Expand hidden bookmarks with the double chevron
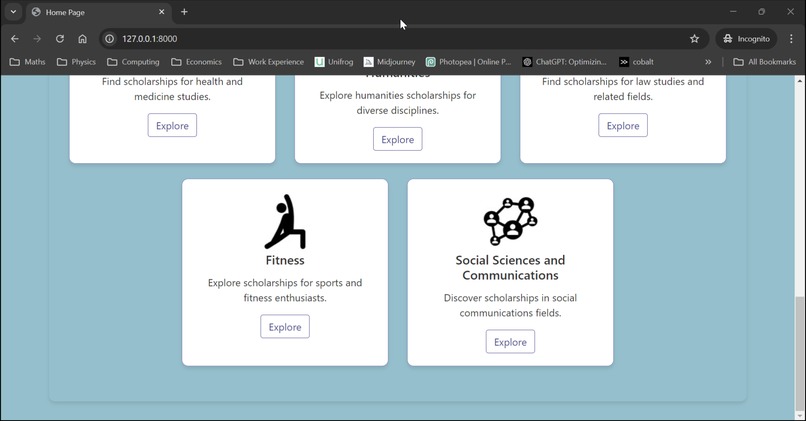Viewport: 806px width, 421px height. [708, 62]
